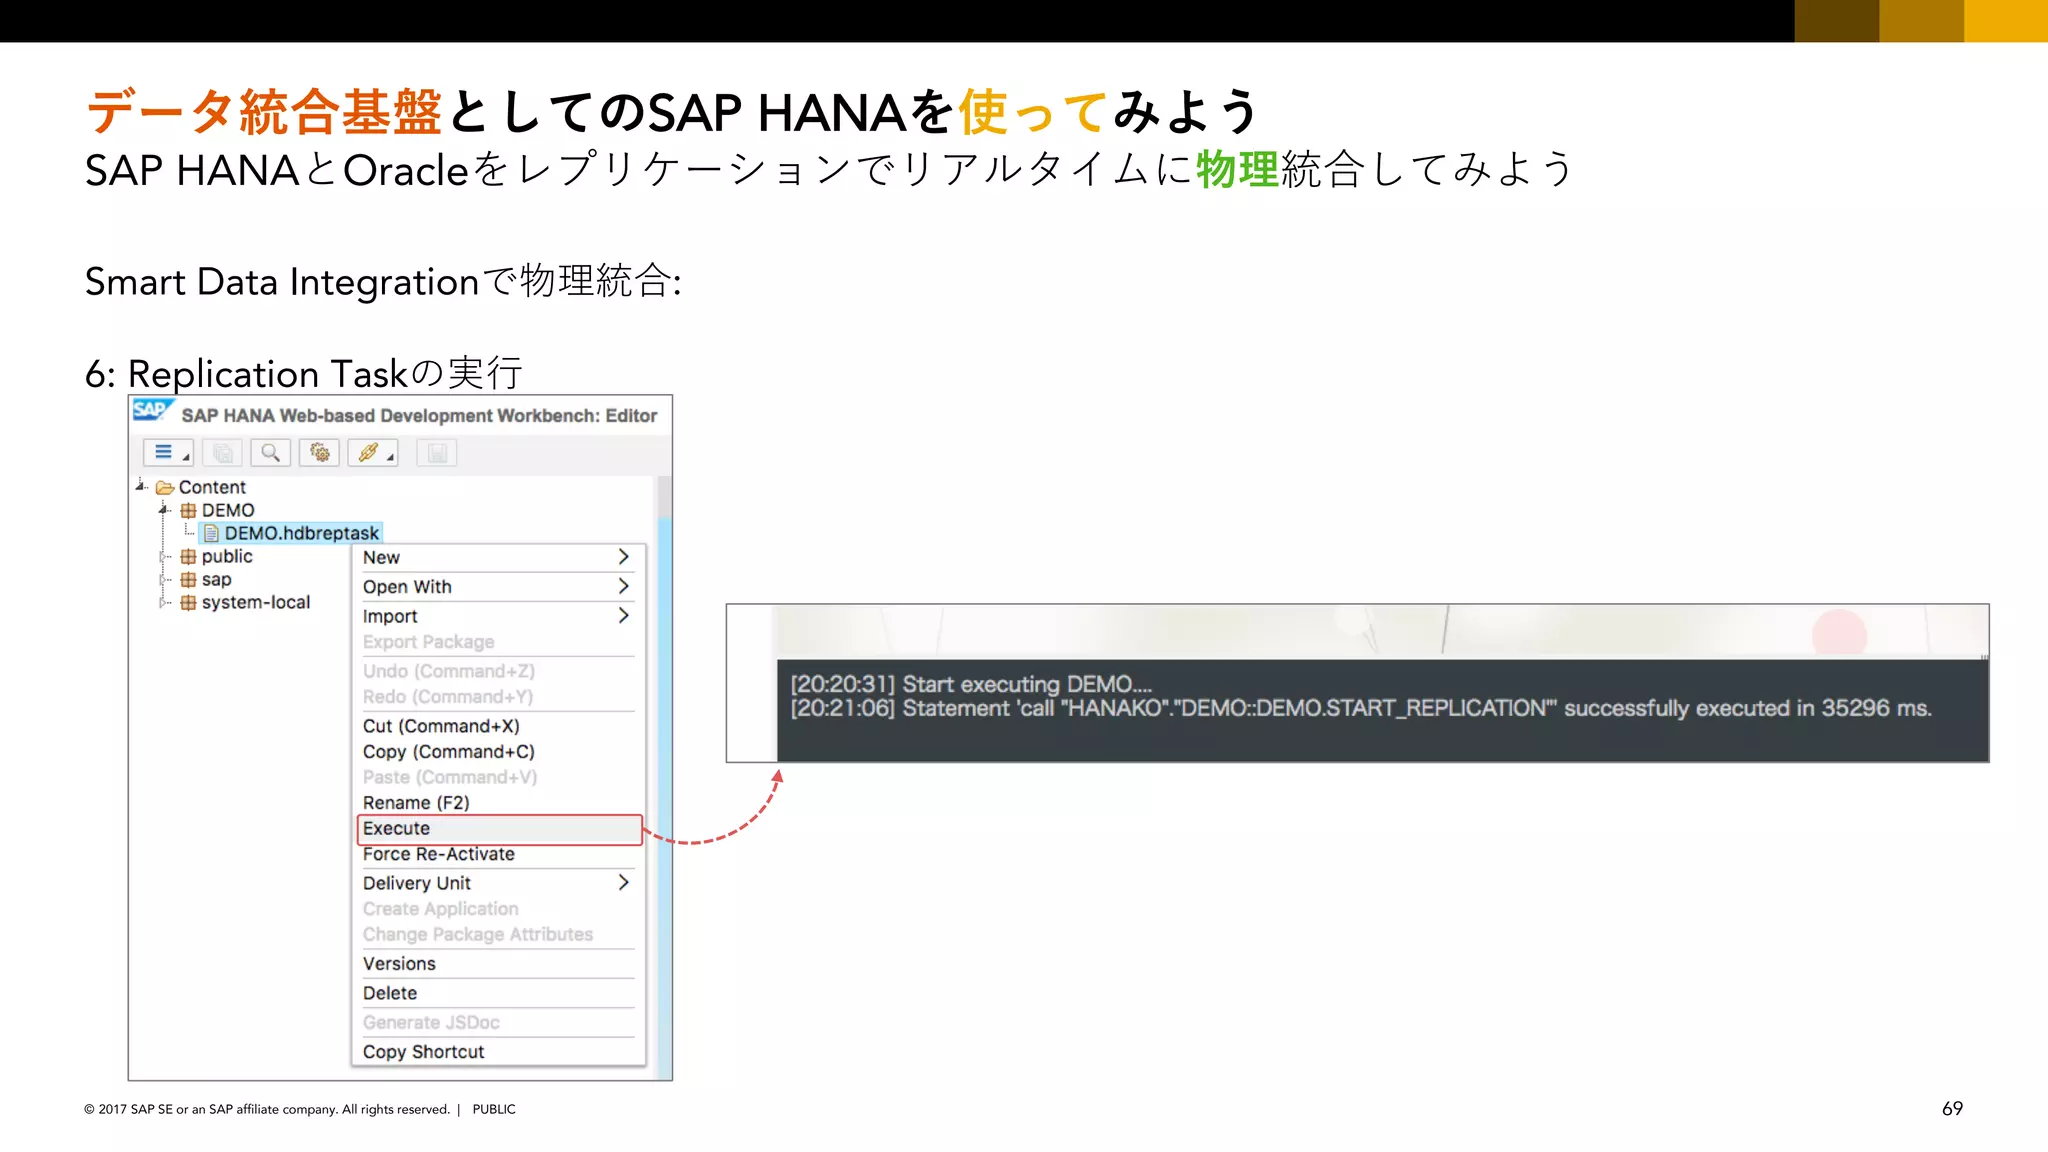Open the Import submenu arrow

623,616
